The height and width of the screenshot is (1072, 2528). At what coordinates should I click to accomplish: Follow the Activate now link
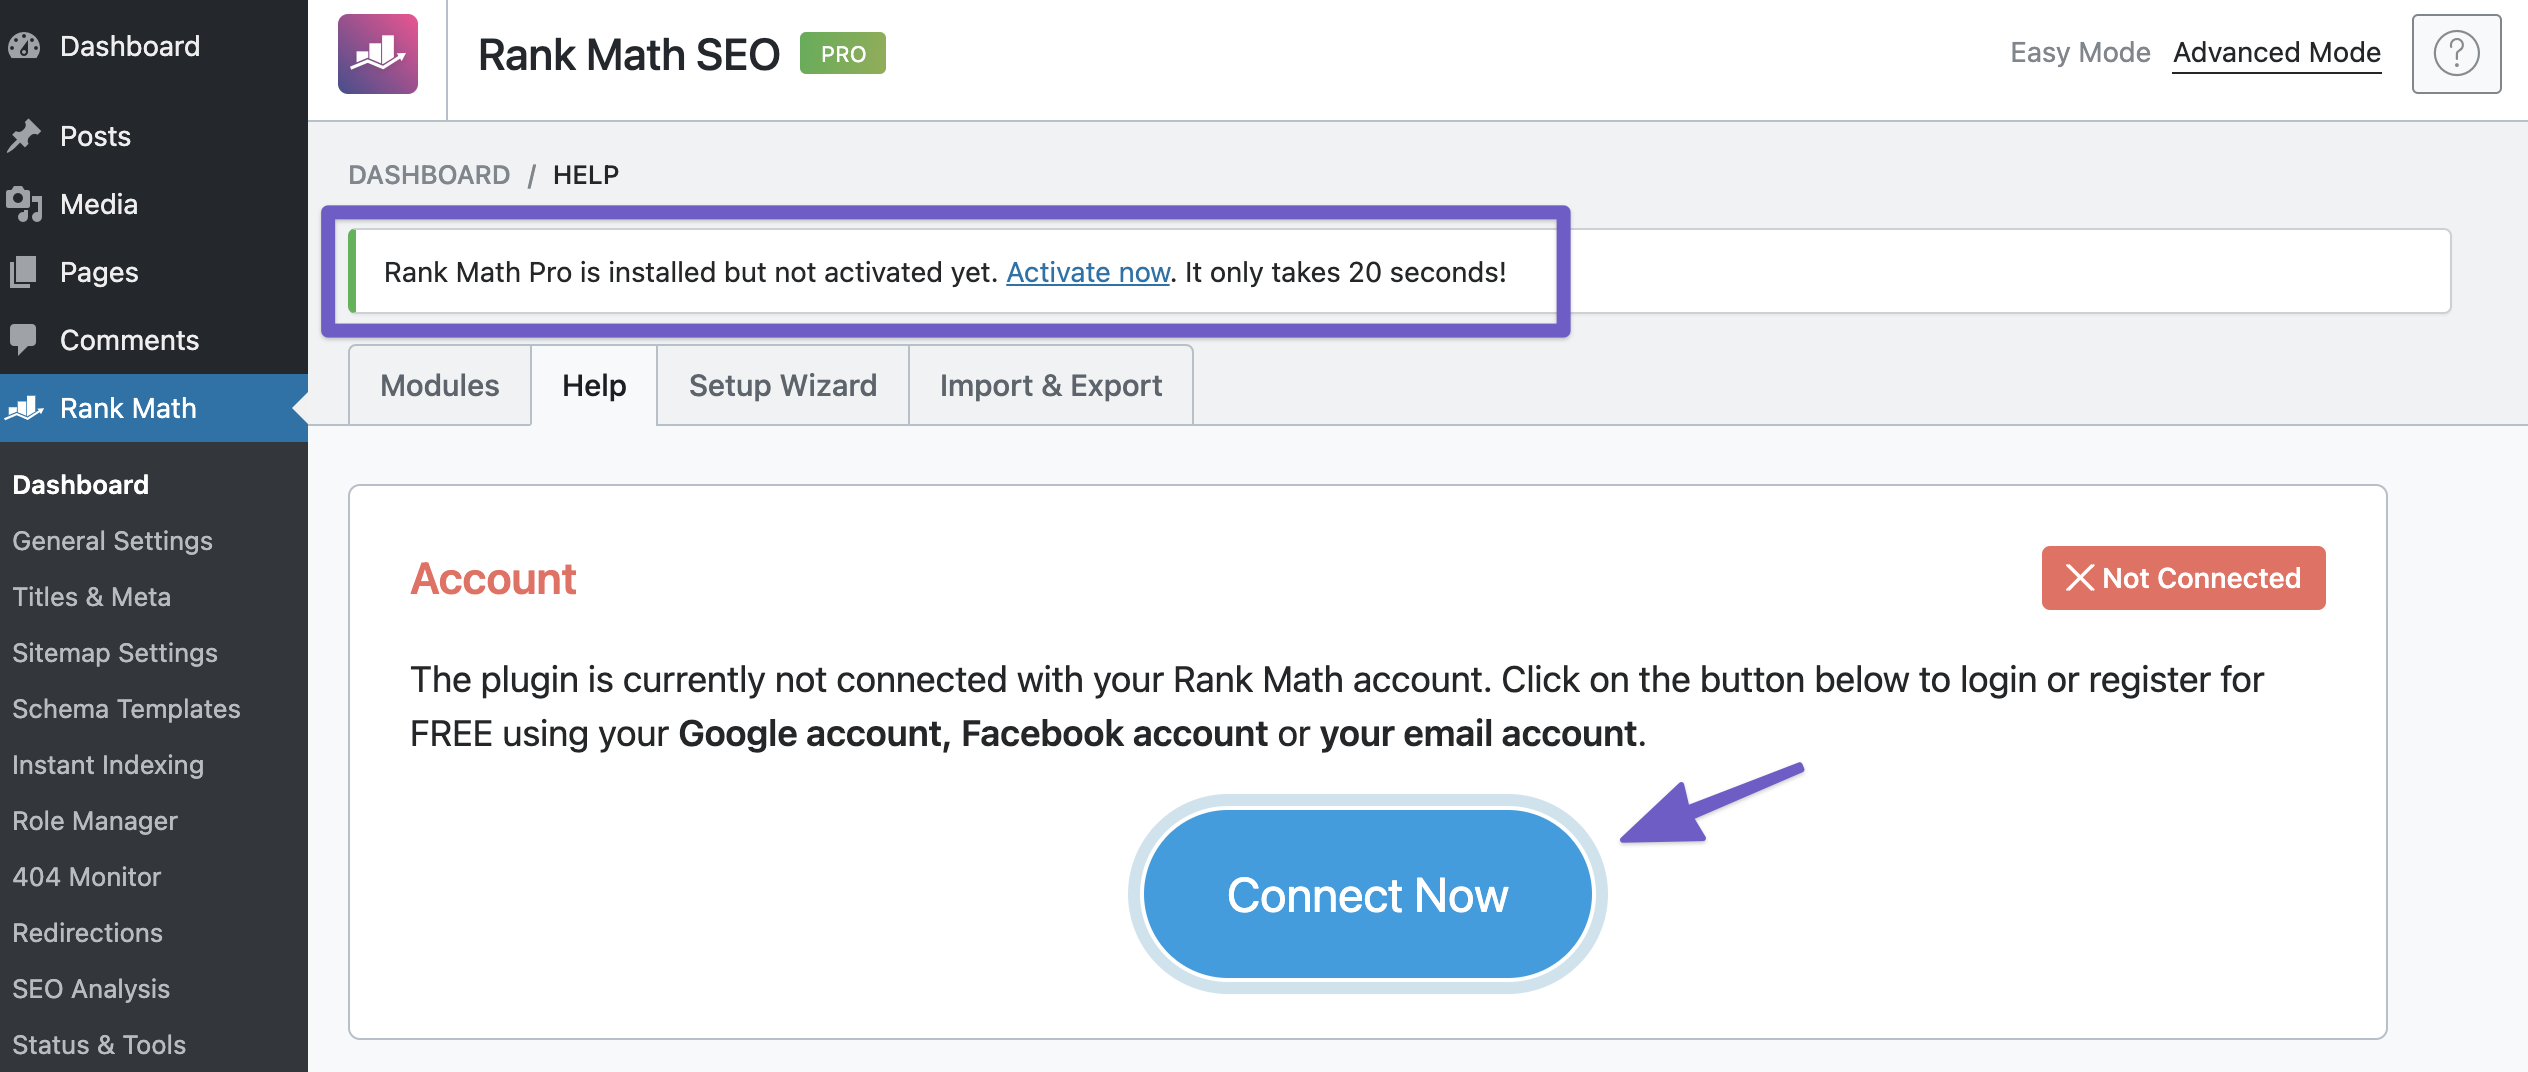click(x=1088, y=272)
